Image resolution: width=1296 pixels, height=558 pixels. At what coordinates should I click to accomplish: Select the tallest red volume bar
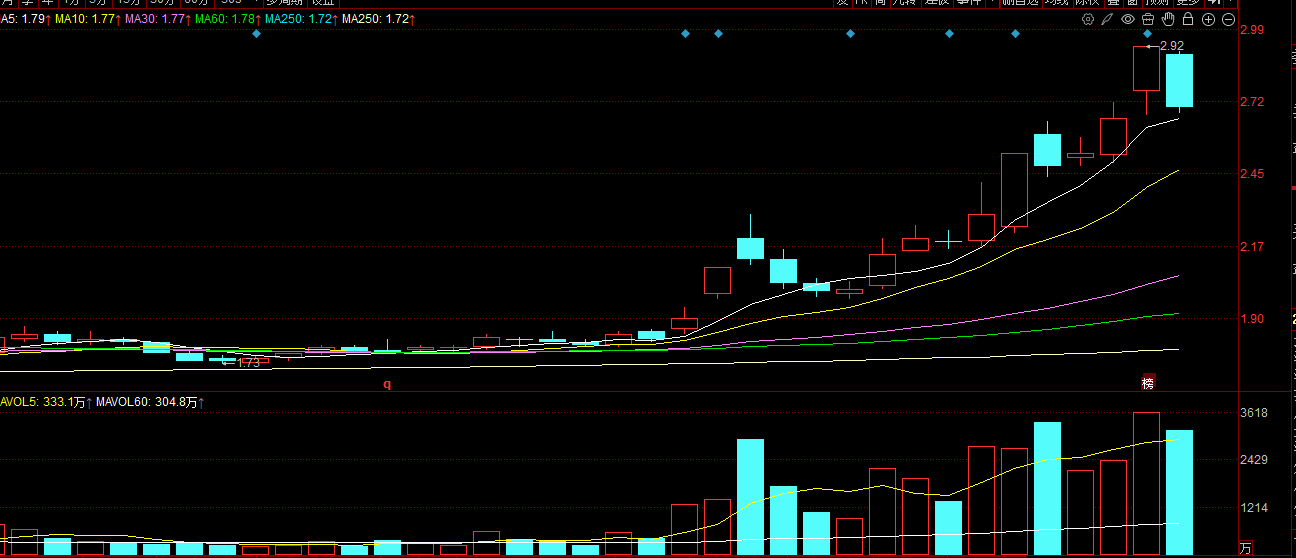coord(1146,484)
